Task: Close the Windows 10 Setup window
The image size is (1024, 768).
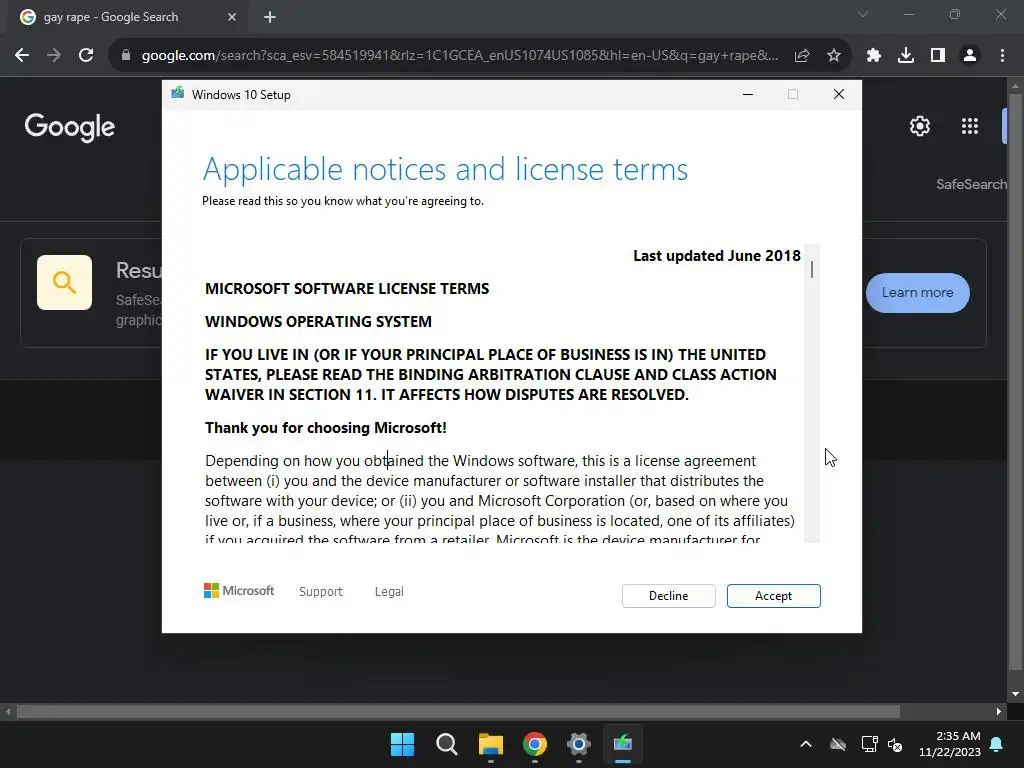Action: click(x=839, y=94)
